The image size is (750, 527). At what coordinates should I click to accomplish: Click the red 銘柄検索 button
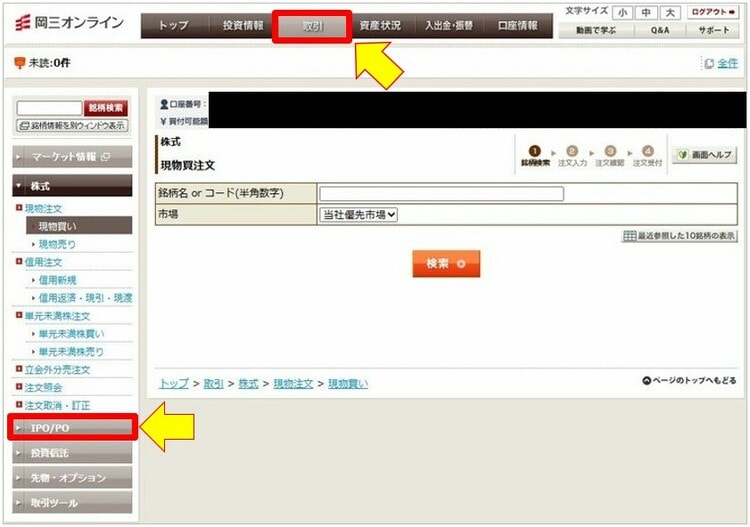point(106,108)
